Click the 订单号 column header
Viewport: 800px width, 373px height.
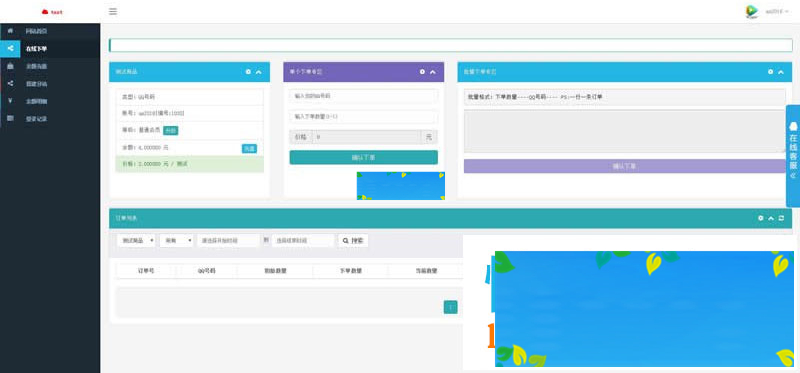[x=145, y=271]
